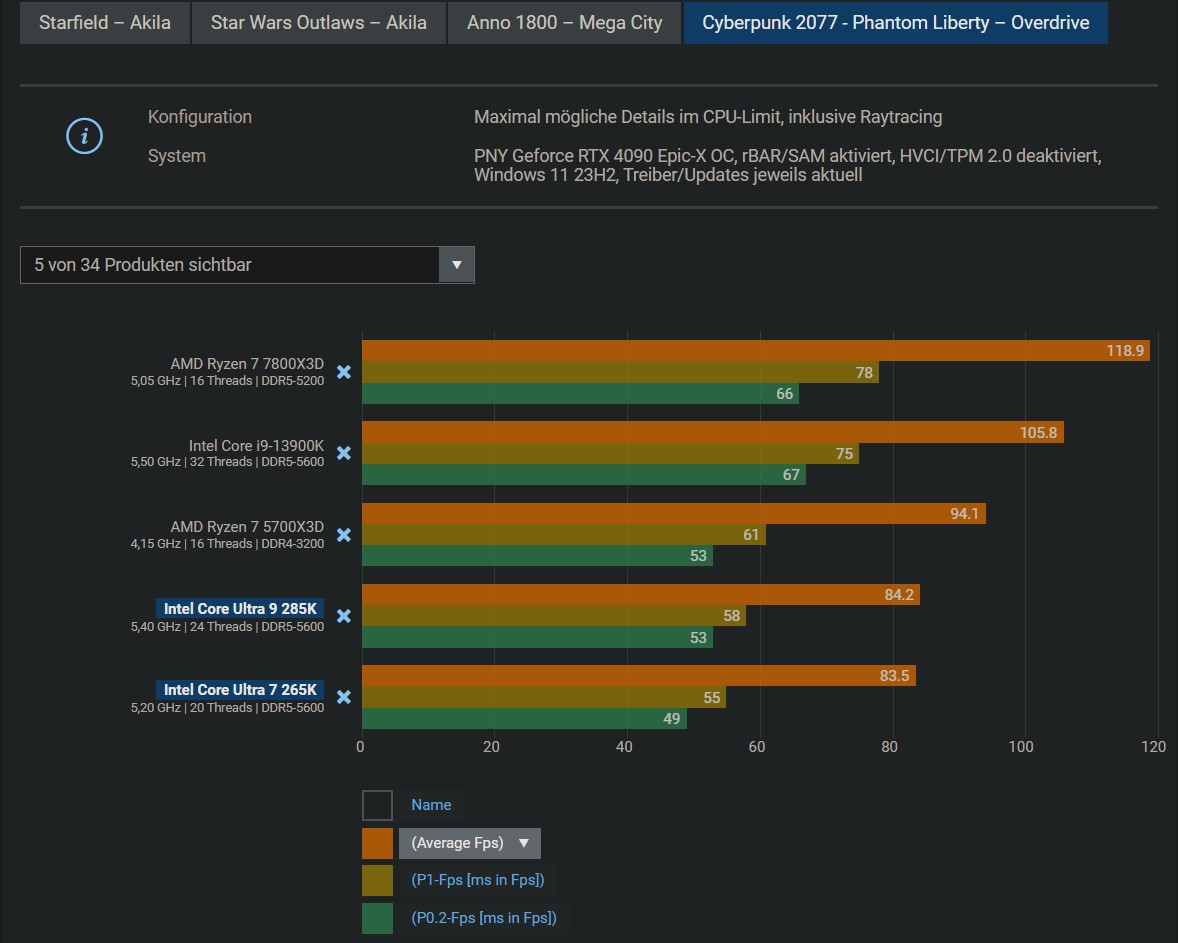Viewport: 1178px width, 943px height.
Task: Click '5,05 GHz | 16 Threads | DDR5-5200' spec line
Action: 228,381
